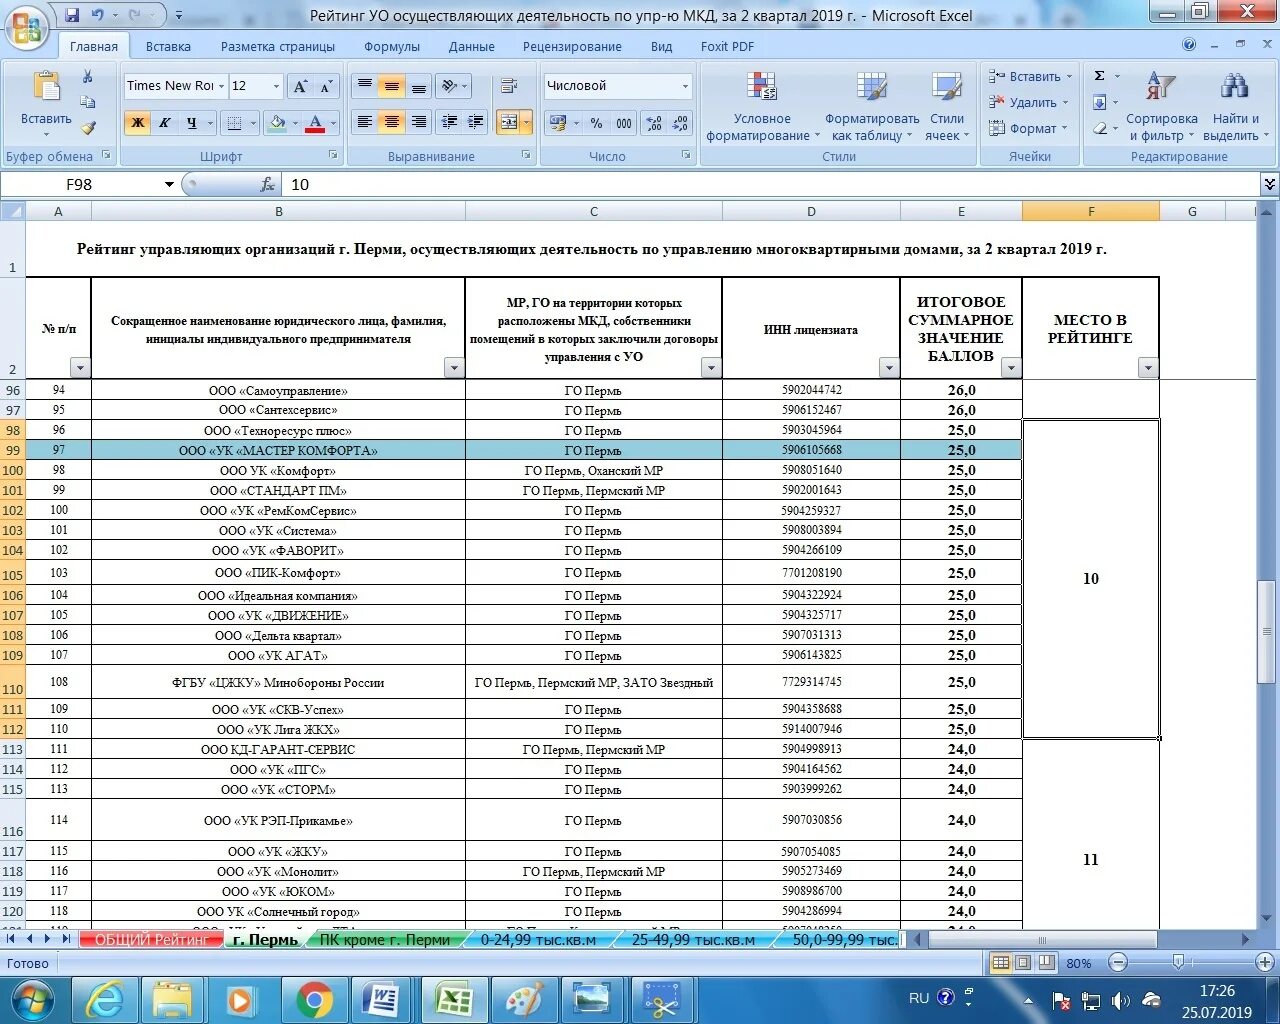Image resolution: width=1280 pixels, height=1024 pixels.
Task: Open the filter dropdown for № п/п column
Action: (x=80, y=368)
